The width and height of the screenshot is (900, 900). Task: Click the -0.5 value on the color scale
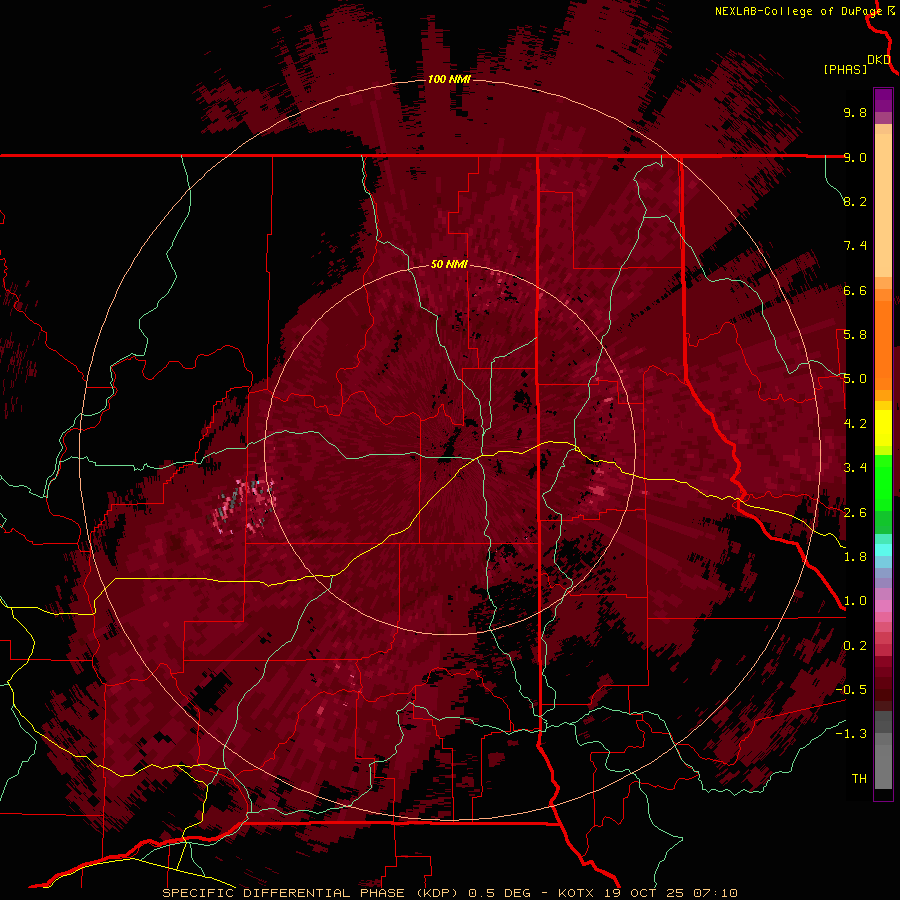(x=851, y=690)
